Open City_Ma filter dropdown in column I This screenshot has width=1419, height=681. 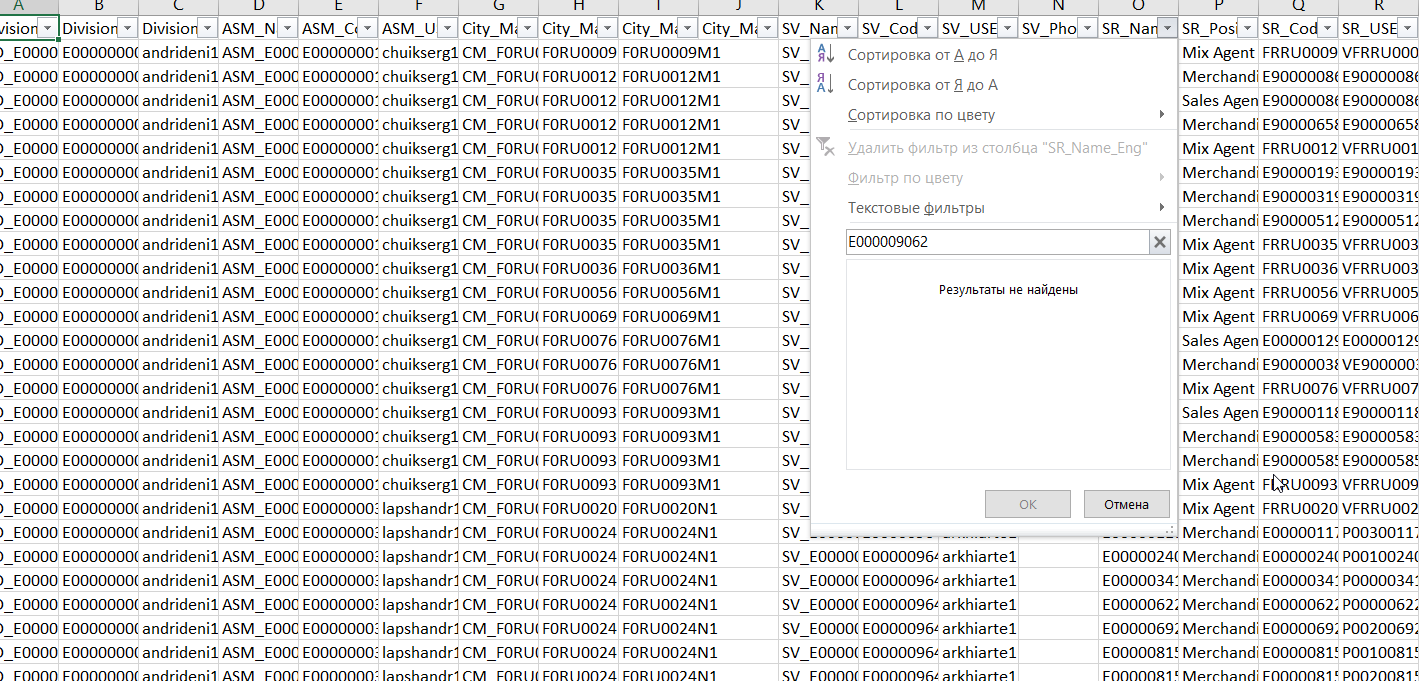687,29
